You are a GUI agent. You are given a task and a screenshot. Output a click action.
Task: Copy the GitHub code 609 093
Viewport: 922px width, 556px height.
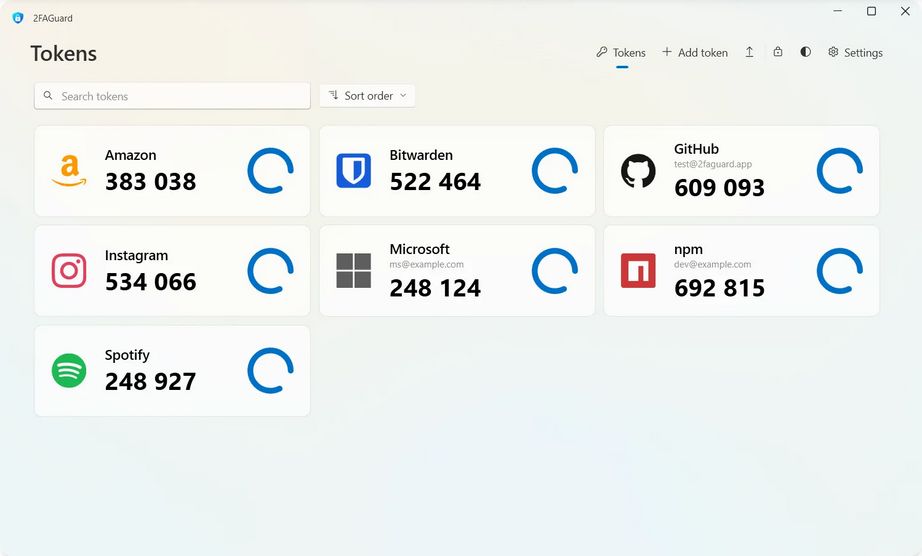[720, 188]
